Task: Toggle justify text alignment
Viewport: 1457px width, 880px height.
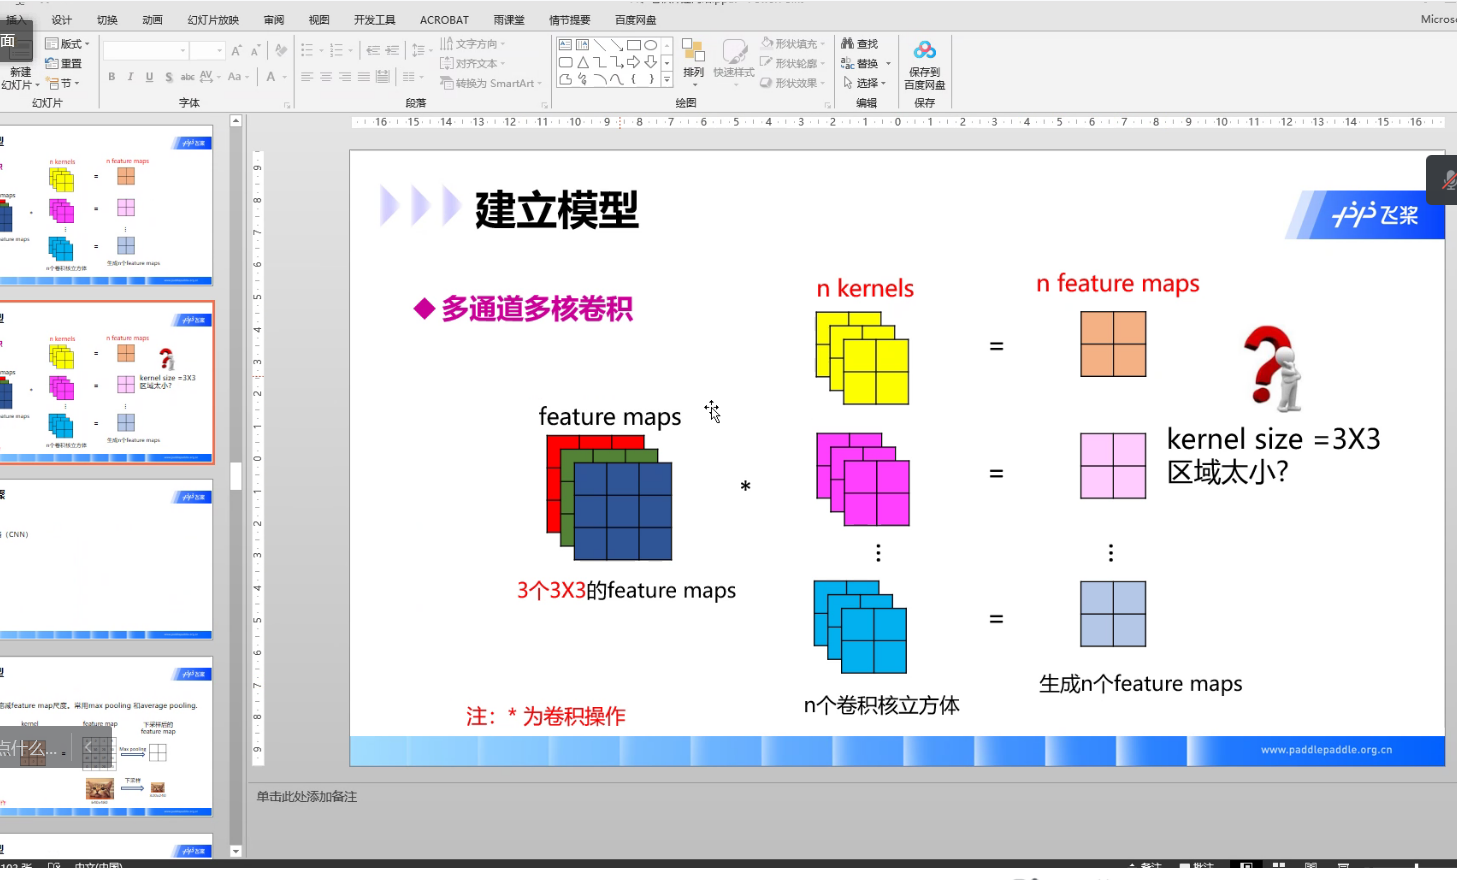Action: click(x=363, y=77)
